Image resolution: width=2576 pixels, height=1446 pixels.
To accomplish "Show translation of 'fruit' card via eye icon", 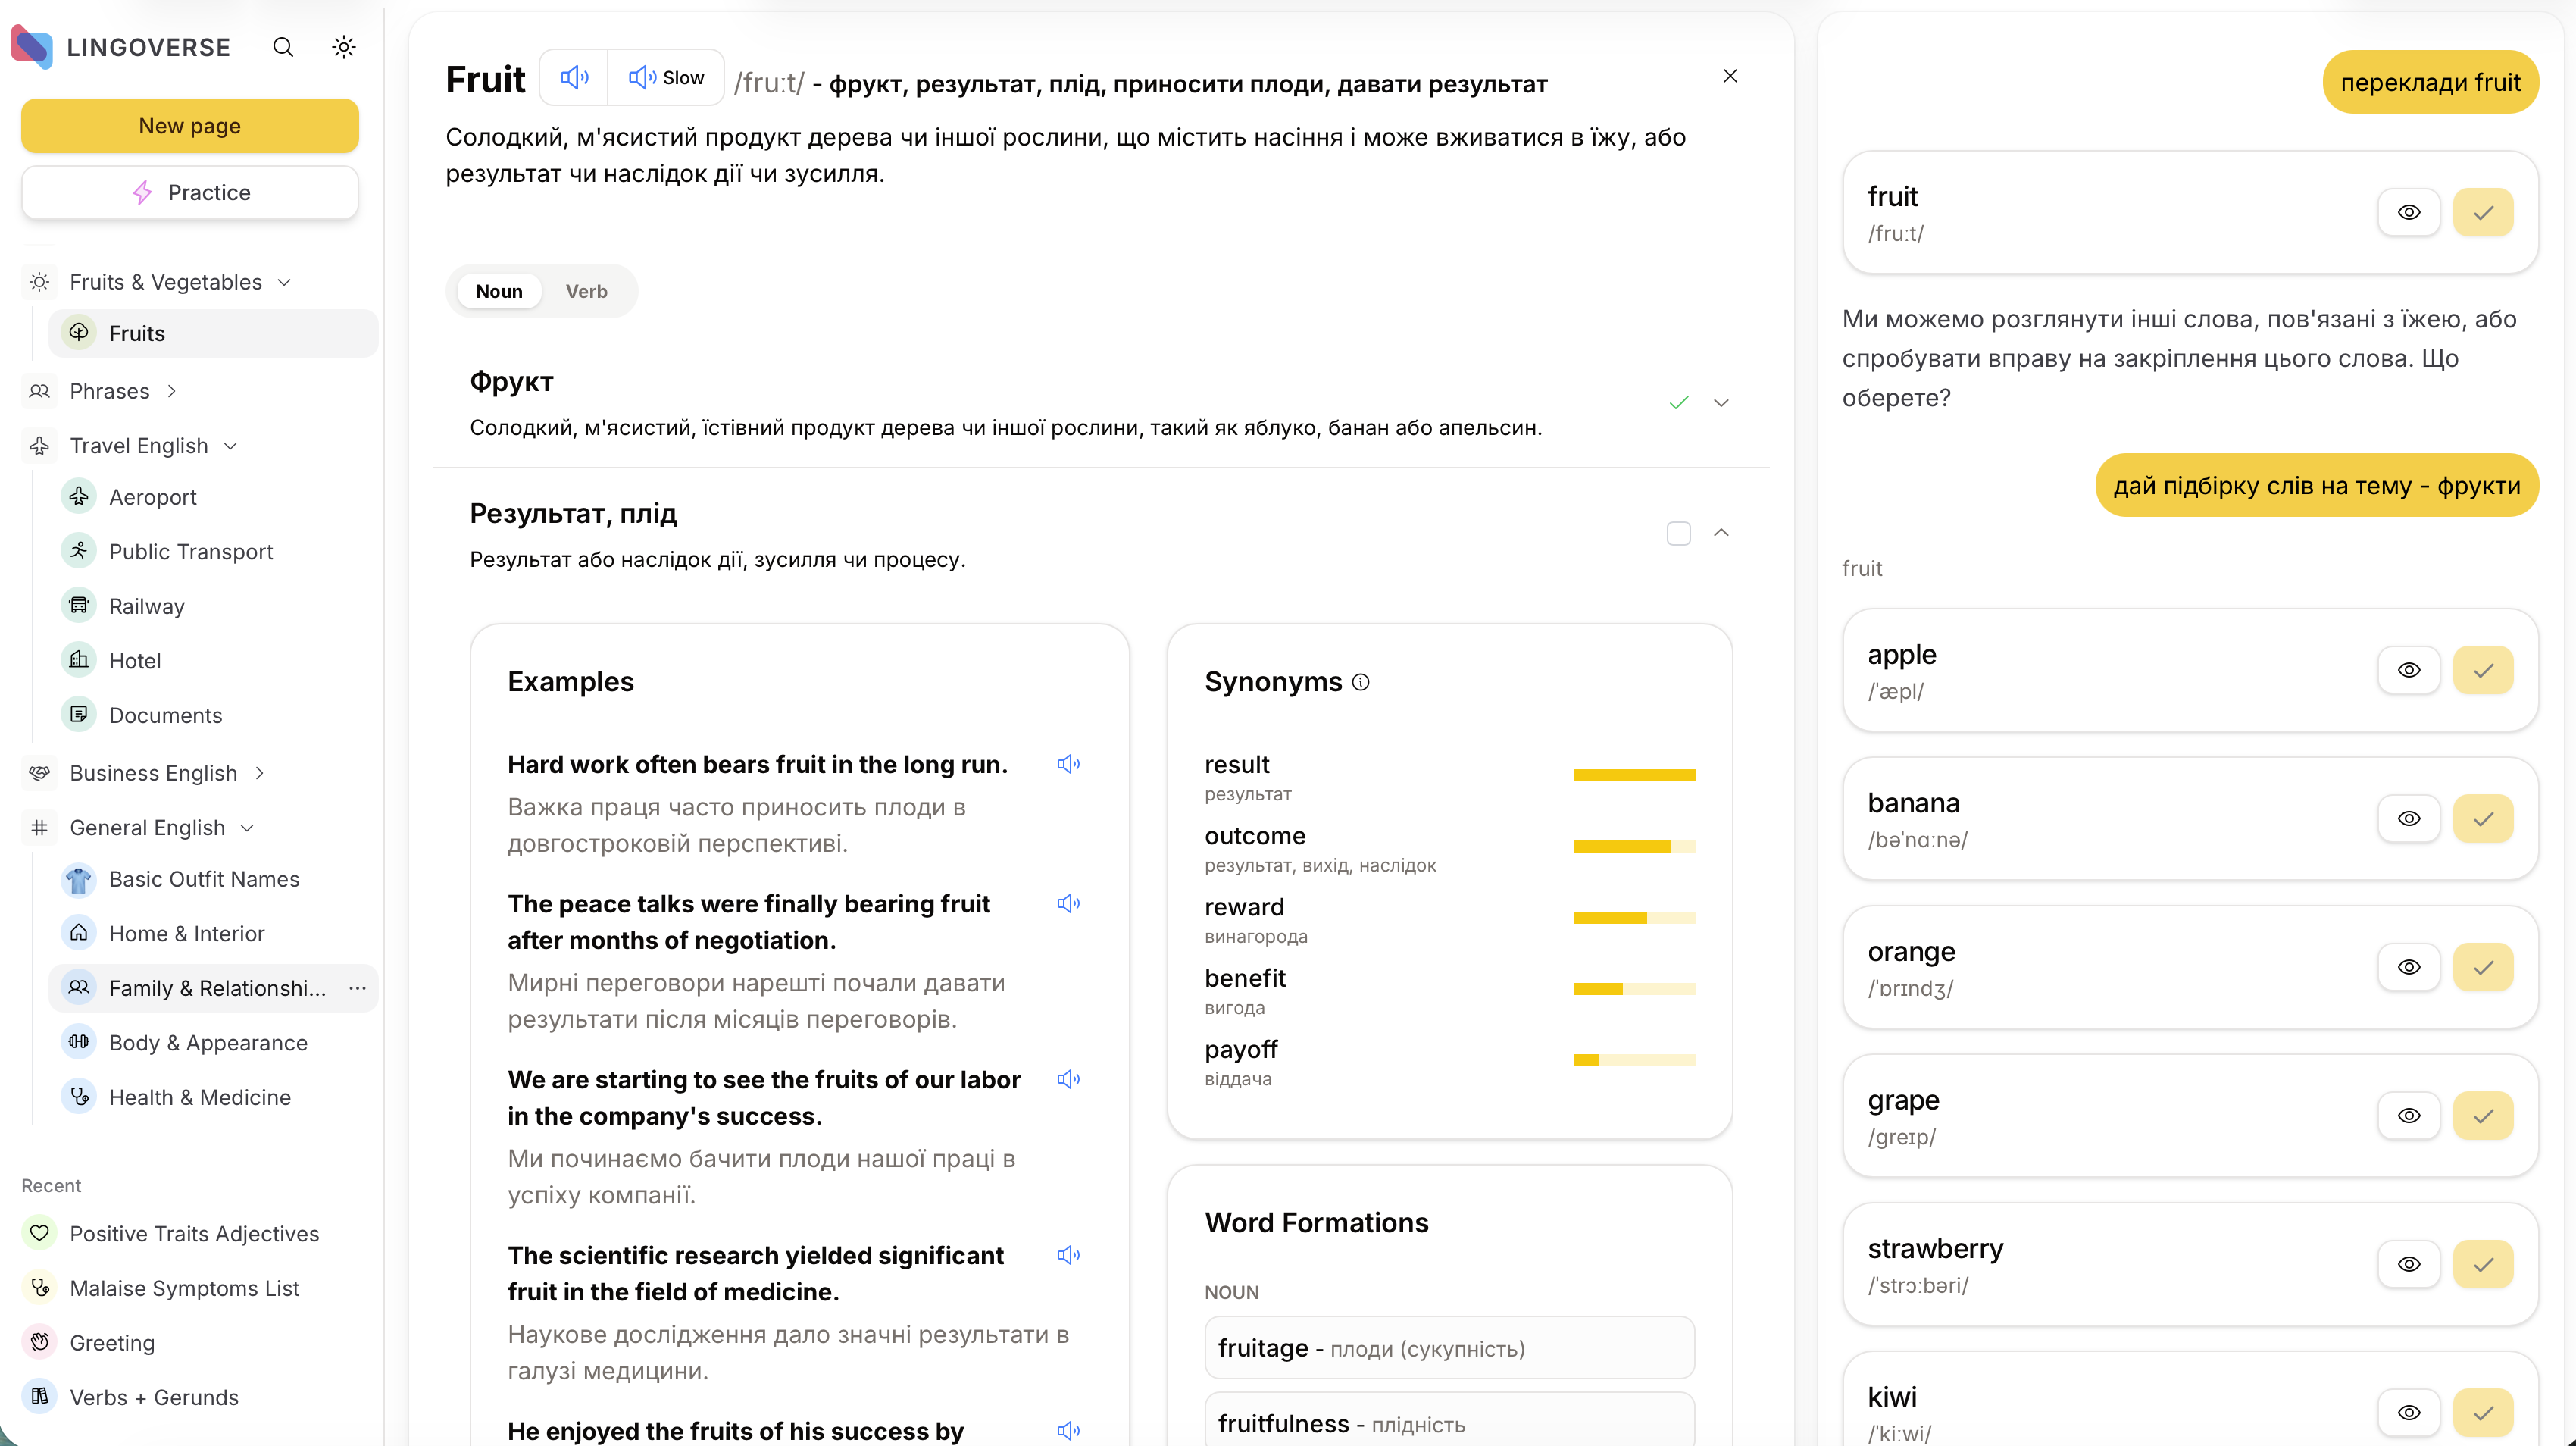I will pyautogui.click(x=2408, y=212).
